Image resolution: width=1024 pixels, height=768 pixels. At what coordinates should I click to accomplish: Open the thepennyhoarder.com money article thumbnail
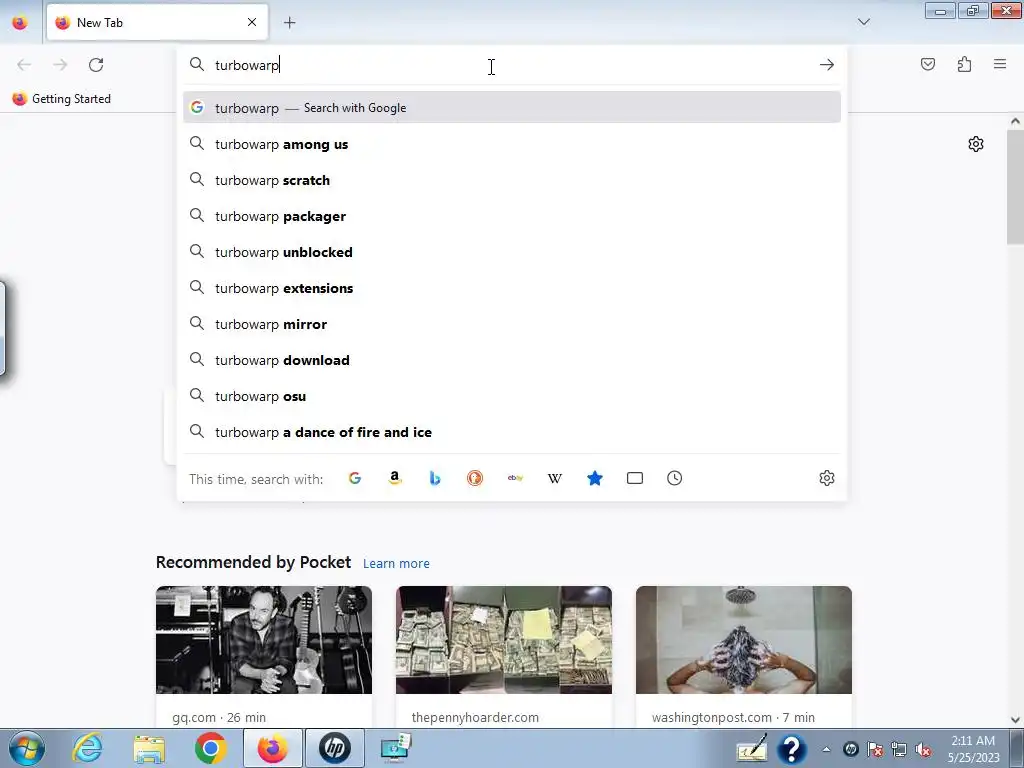click(504, 640)
